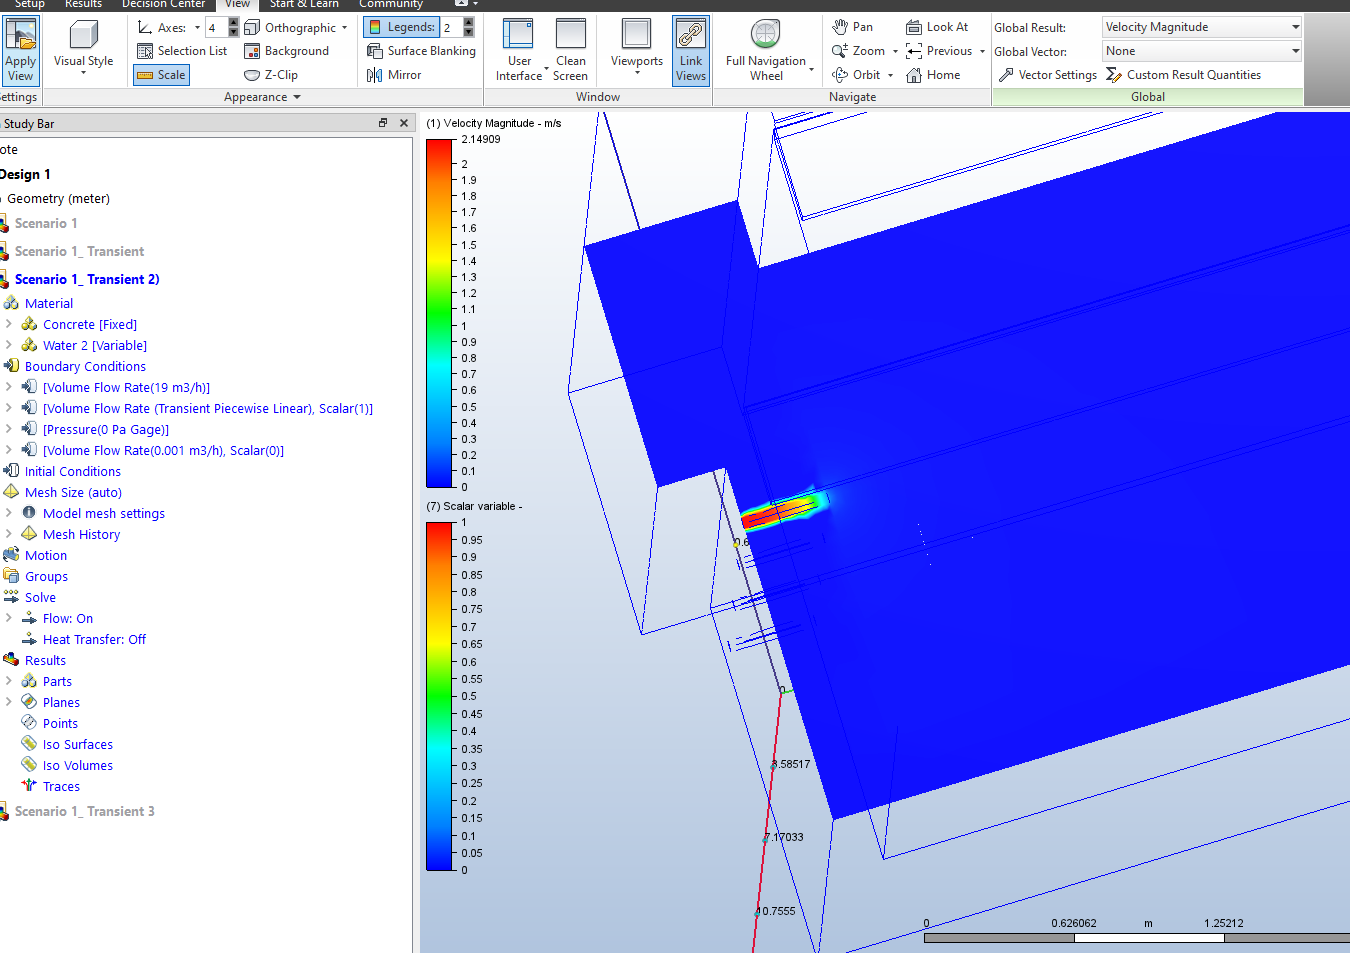Open Vector Settings
The image size is (1350, 953).
[x=1047, y=75]
